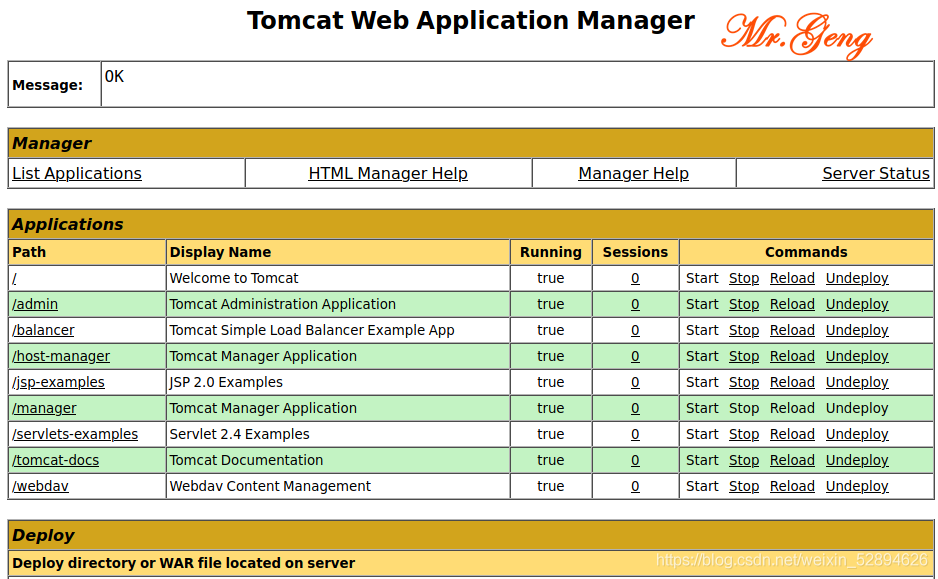The height and width of the screenshot is (579, 938).
Task: Open the List Applications link
Action: tap(77, 173)
